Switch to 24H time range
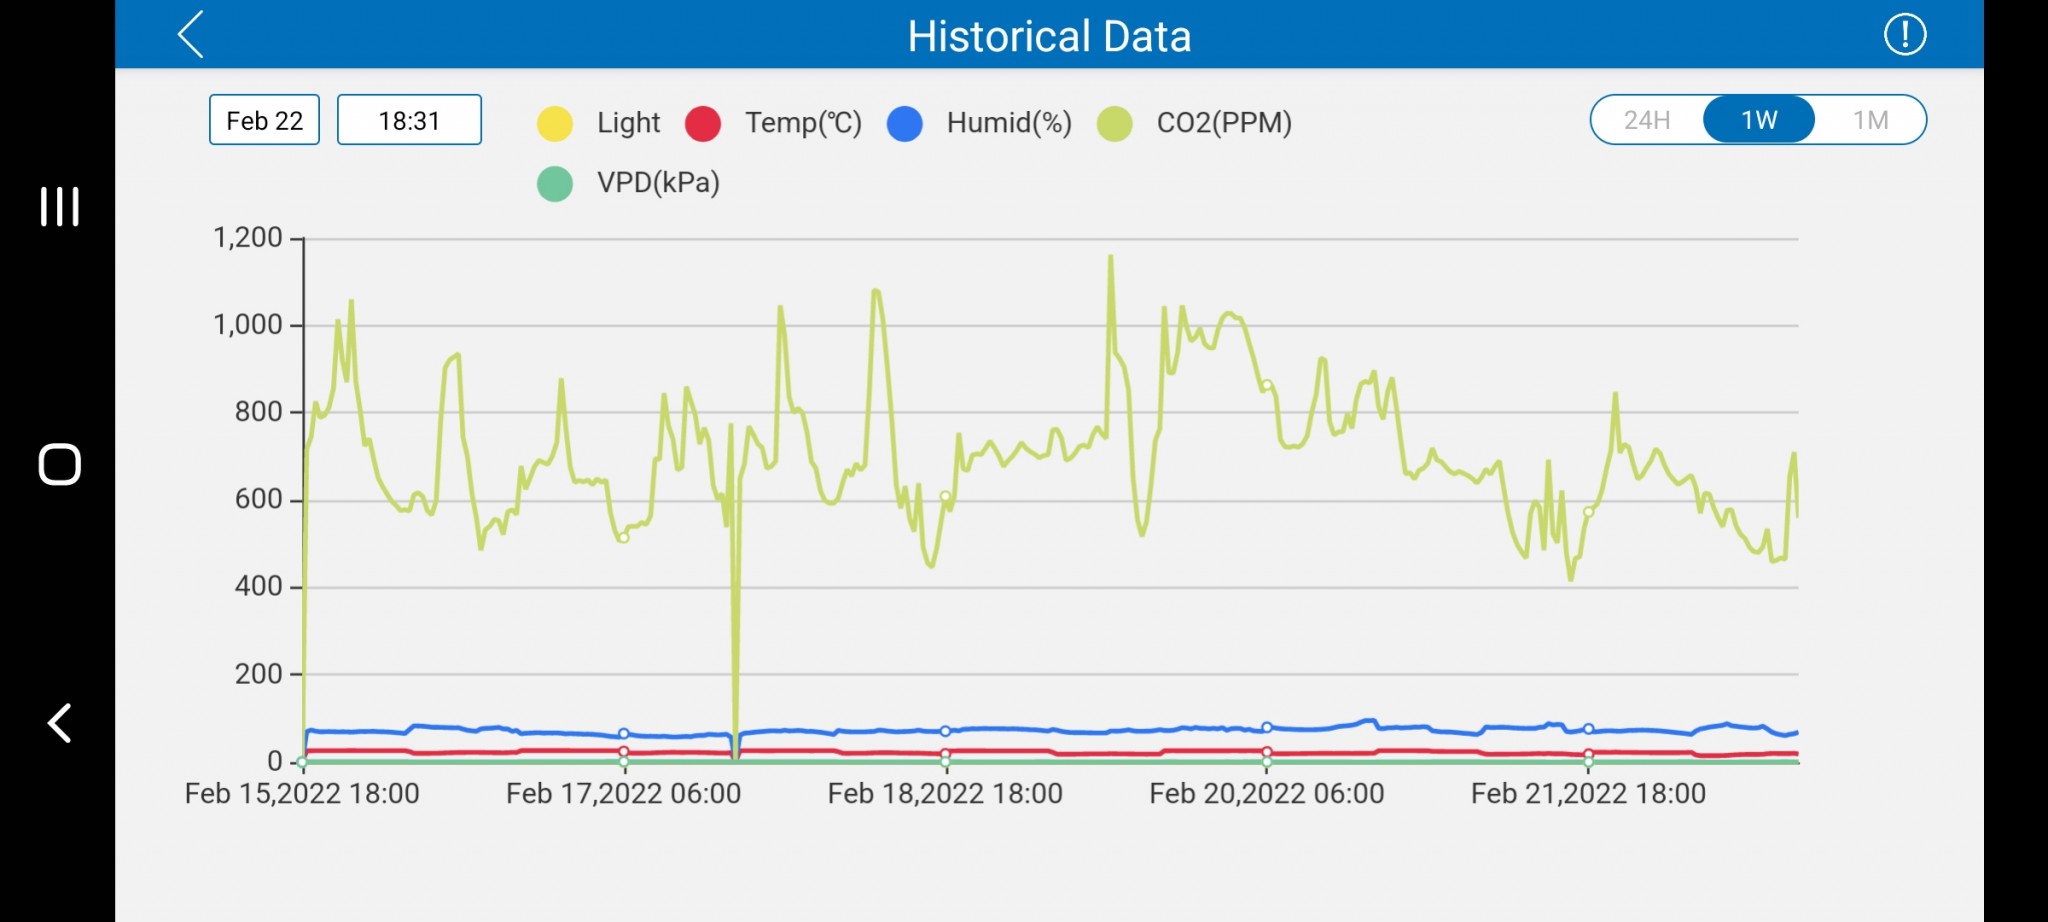The image size is (2048, 922). tap(1647, 120)
